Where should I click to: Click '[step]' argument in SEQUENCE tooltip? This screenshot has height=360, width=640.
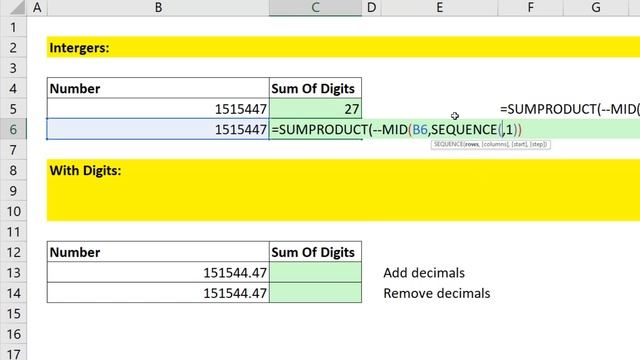pyautogui.click(x=538, y=144)
